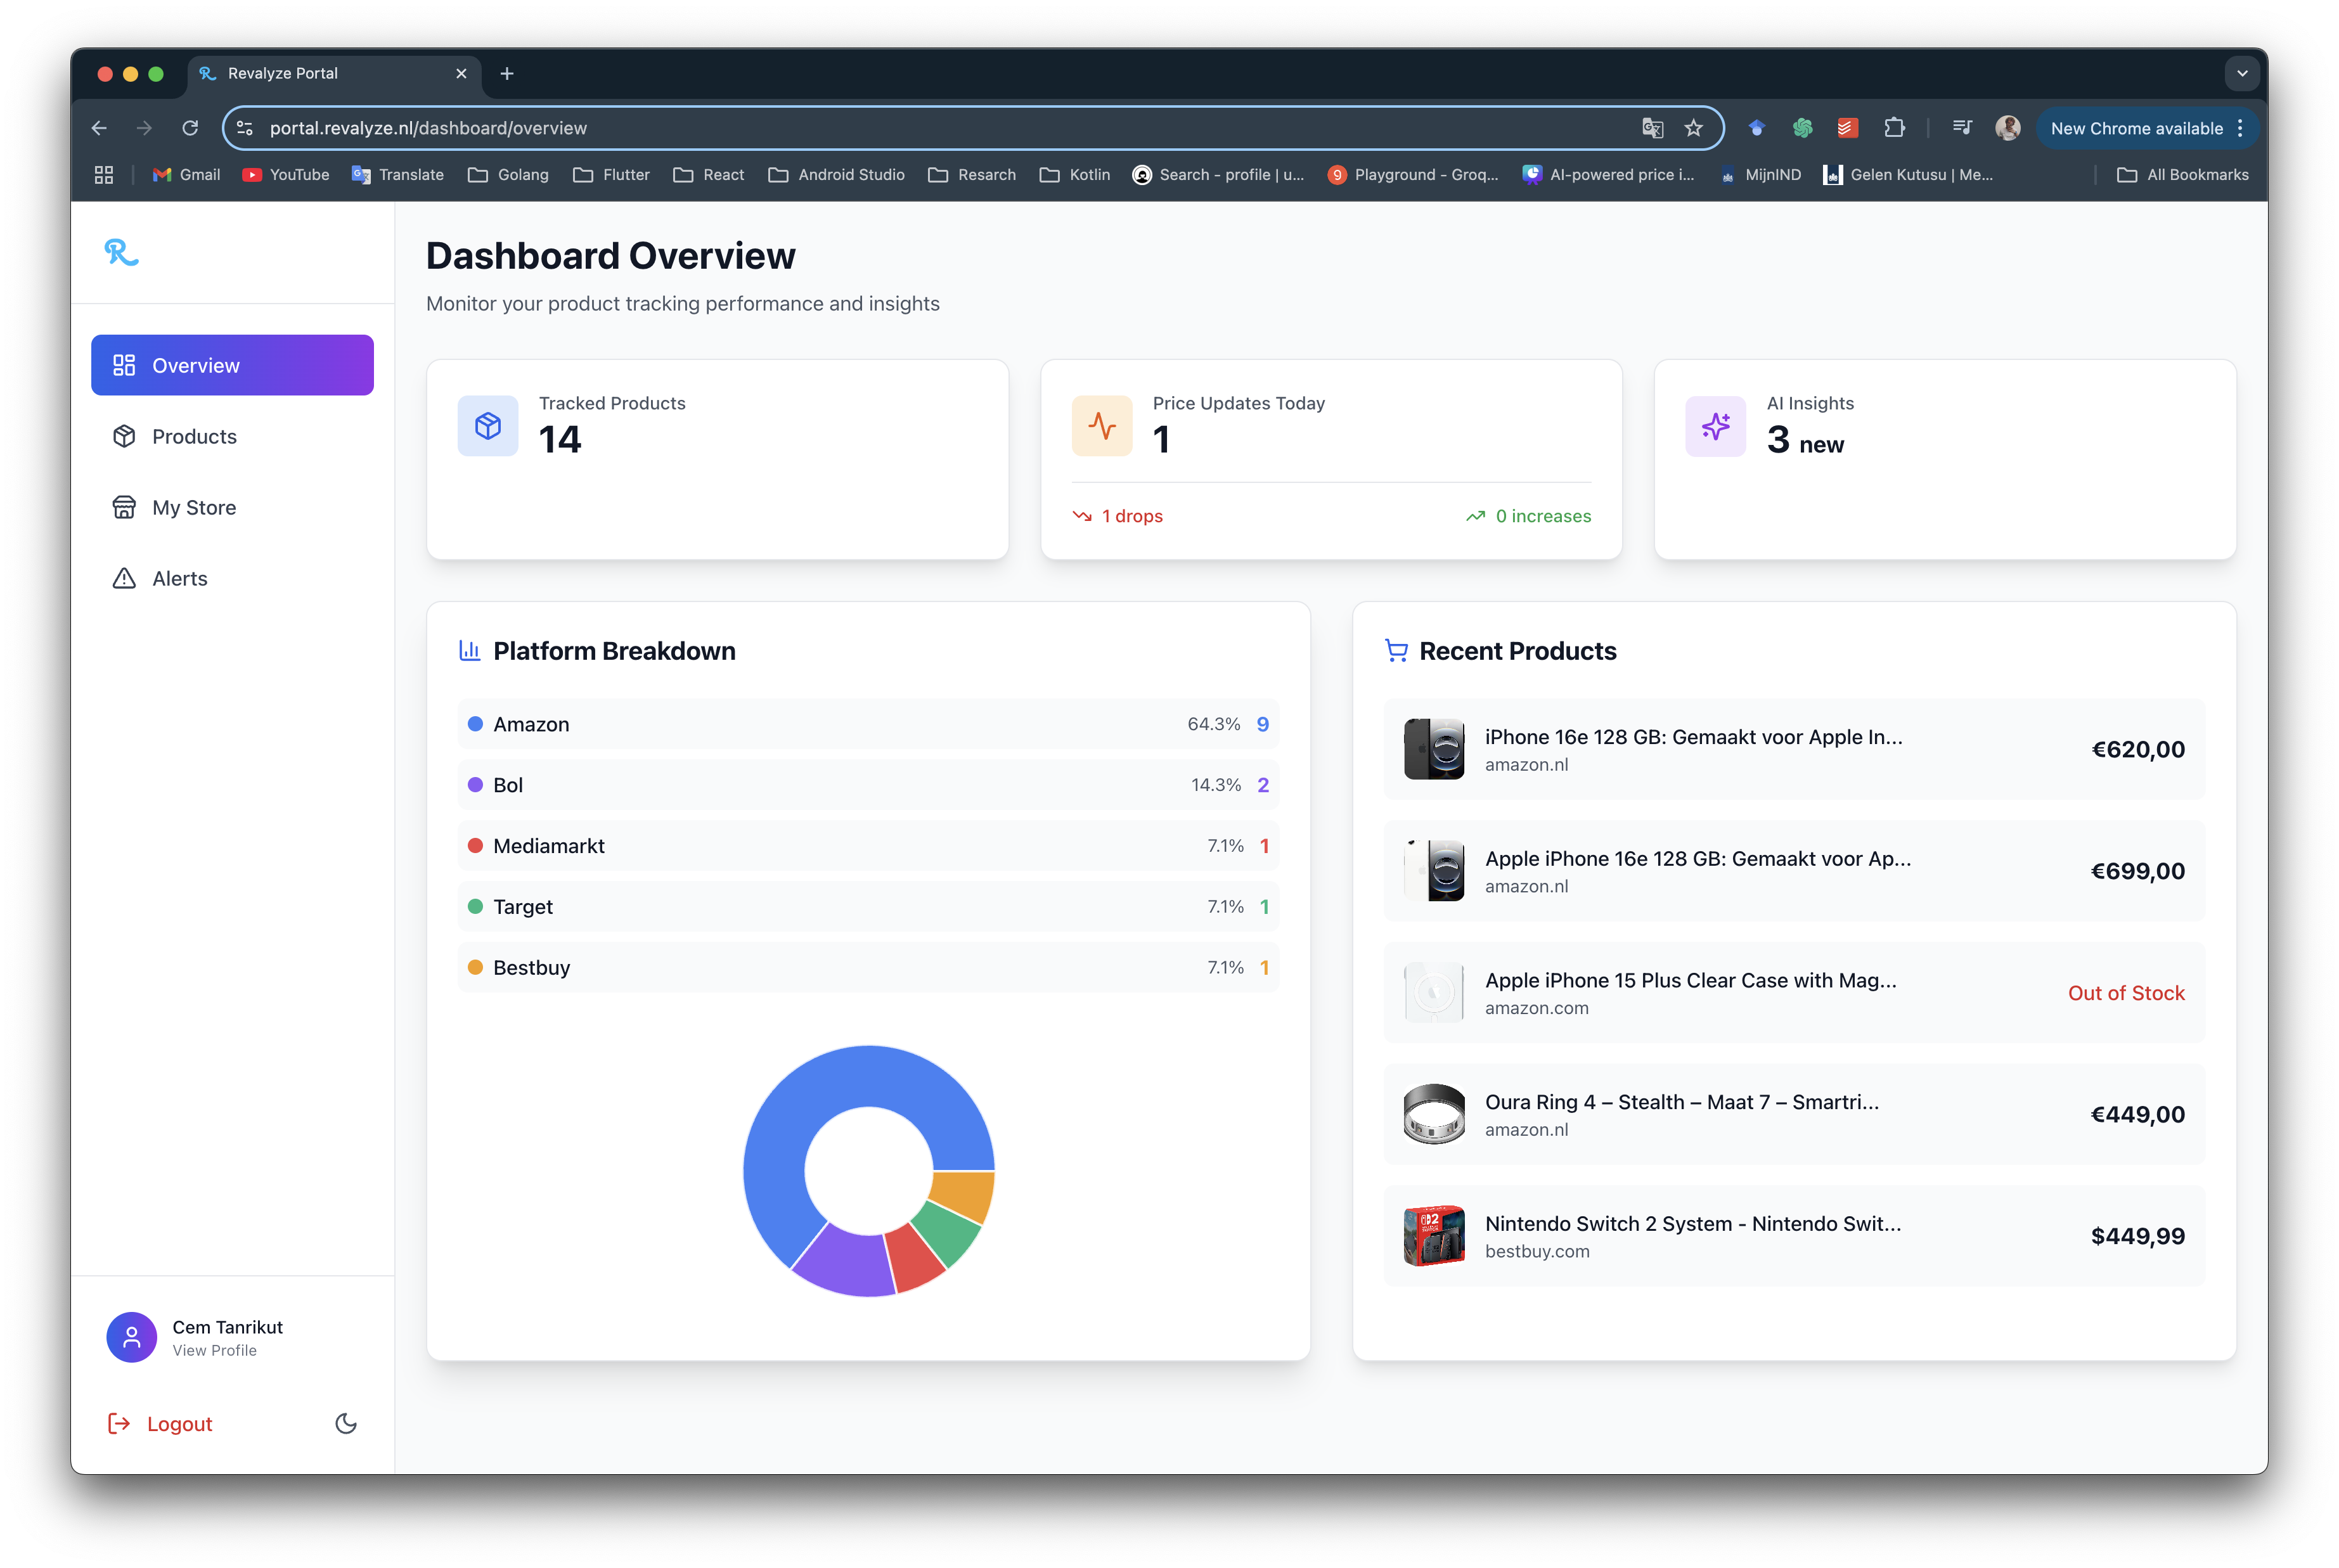Image resolution: width=2339 pixels, height=1568 pixels.
Task: Open the Nintendo Switch 2 product
Action: (x=1794, y=1236)
